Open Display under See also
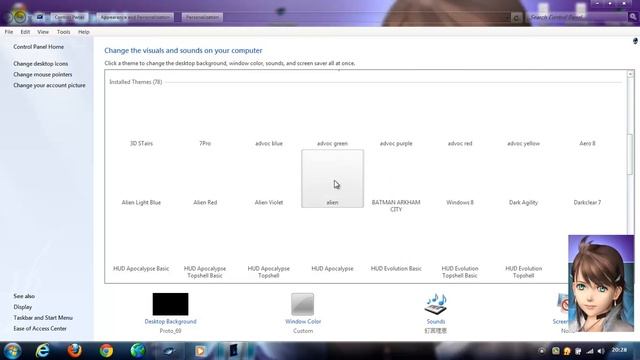This screenshot has width=640, height=360. [22, 307]
